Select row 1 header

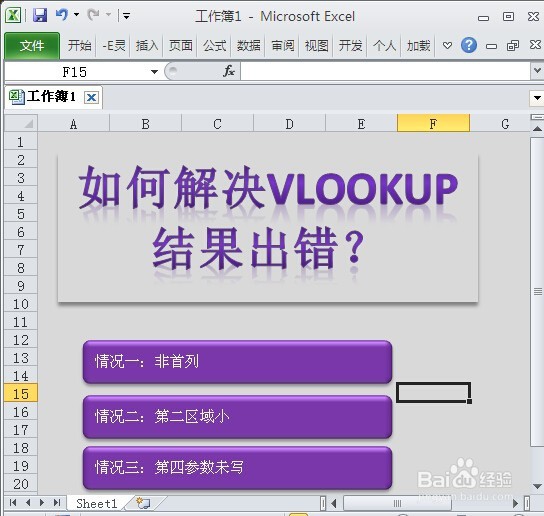[x=21, y=142]
